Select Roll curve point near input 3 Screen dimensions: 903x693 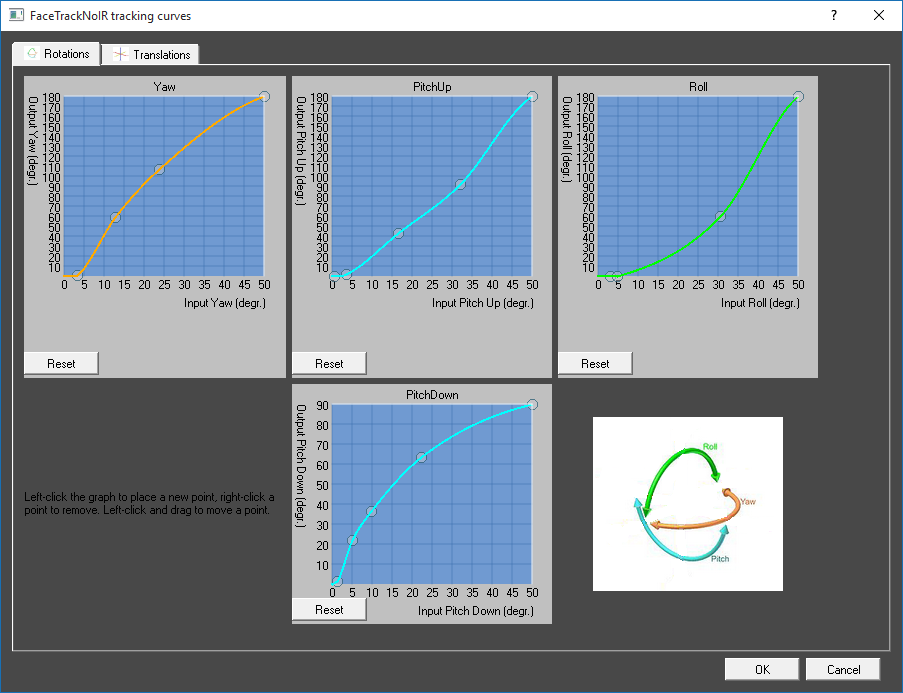[x=610, y=276]
